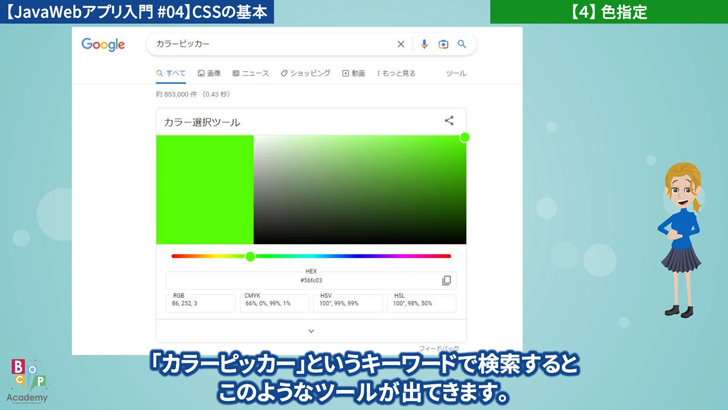Open the ショッピング (Shopping) tab
Image resolution: width=728 pixels, height=410 pixels.
[305, 73]
